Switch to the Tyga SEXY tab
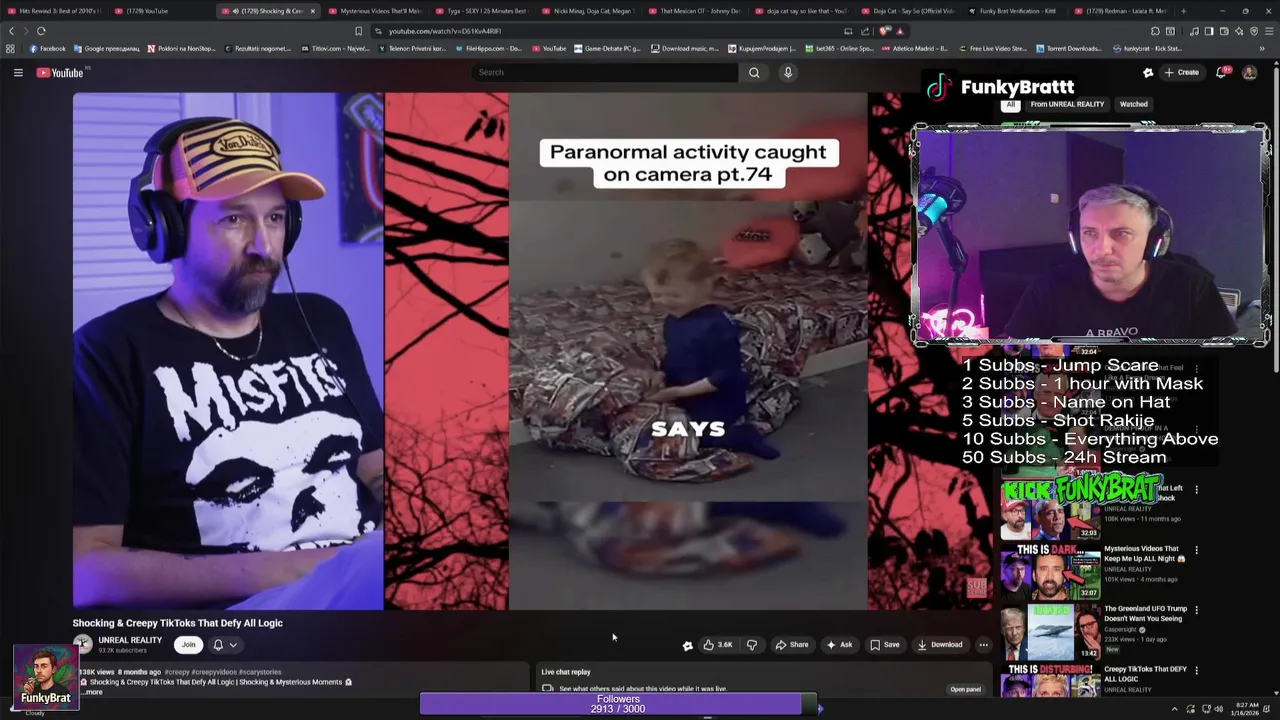Image resolution: width=1280 pixels, height=720 pixels. tap(483, 11)
